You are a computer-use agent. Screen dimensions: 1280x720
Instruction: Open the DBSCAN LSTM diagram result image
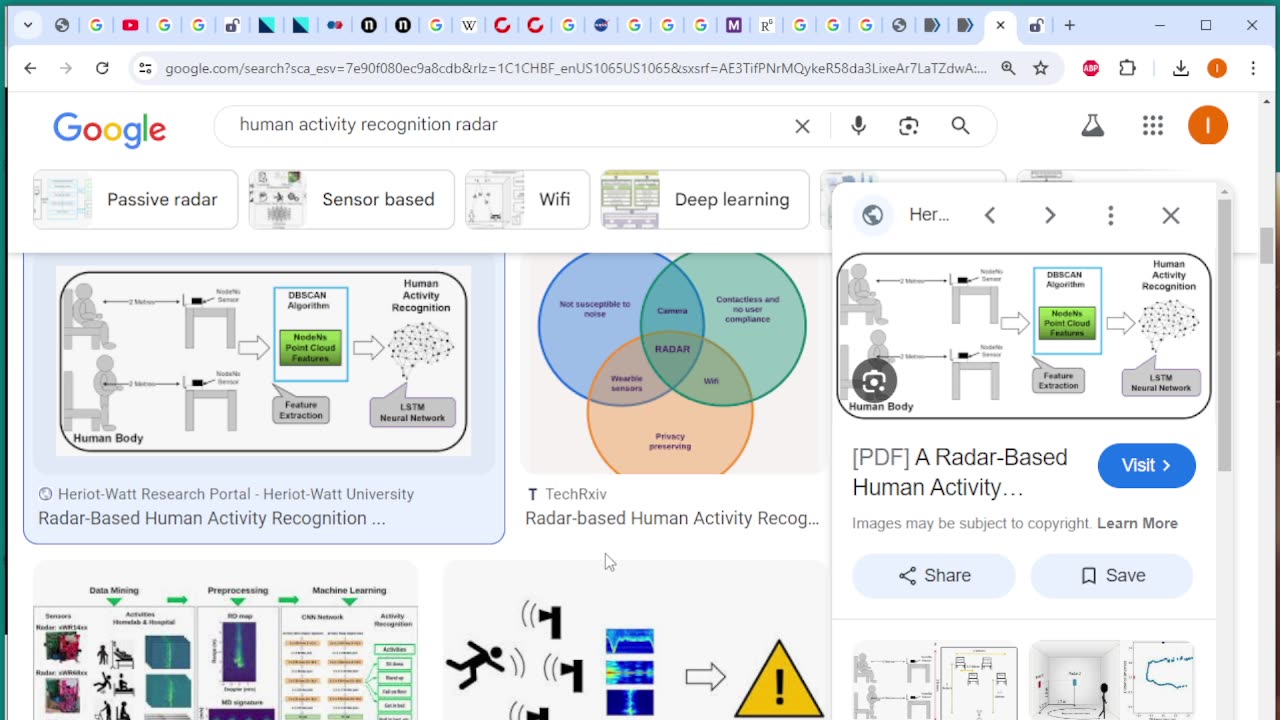tap(264, 360)
